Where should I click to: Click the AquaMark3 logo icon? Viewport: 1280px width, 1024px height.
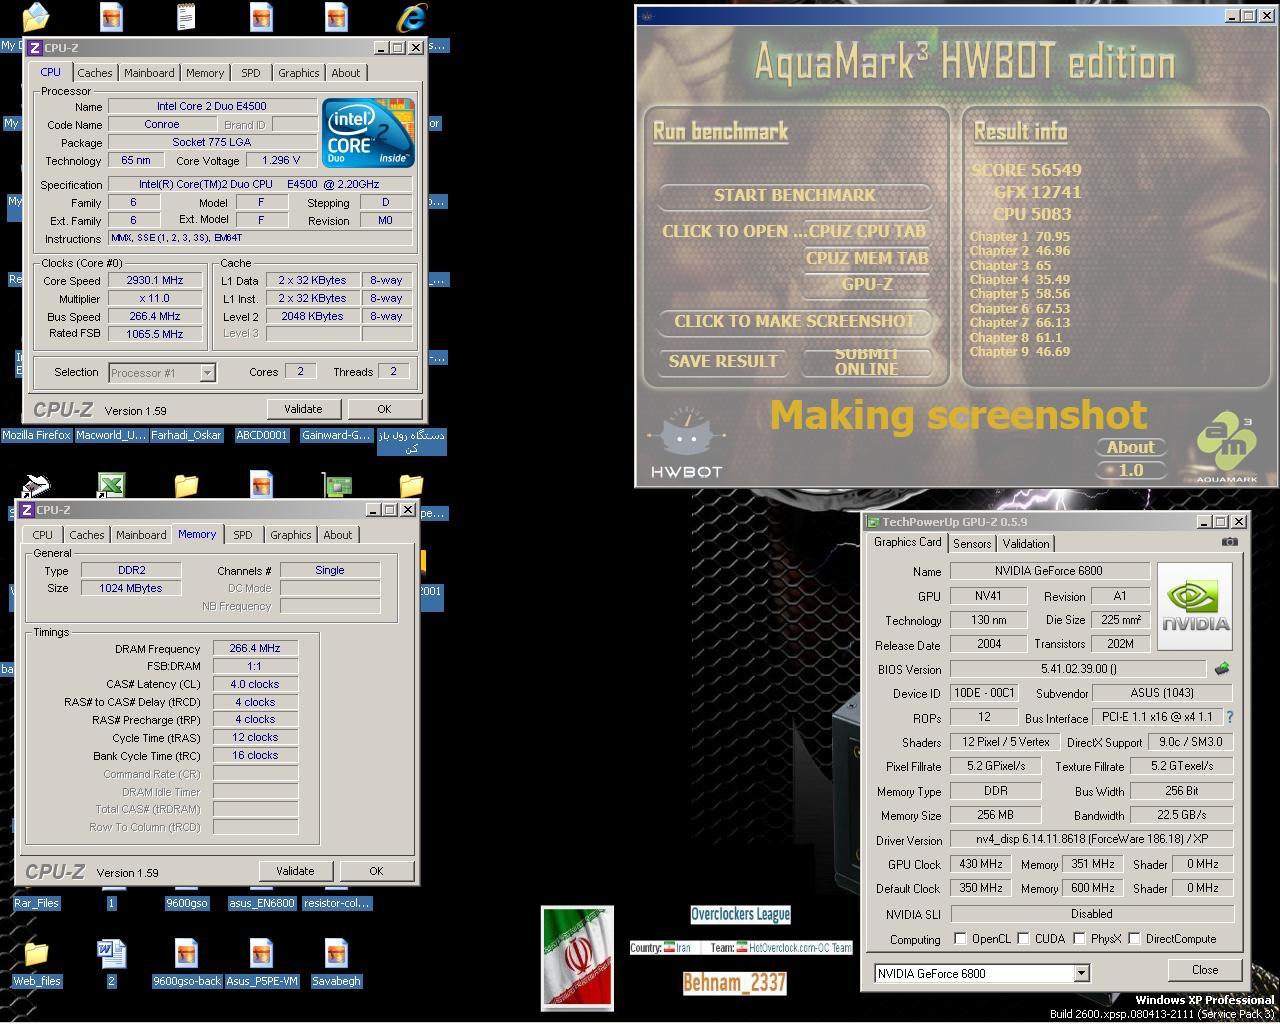click(x=1227, y=447)
